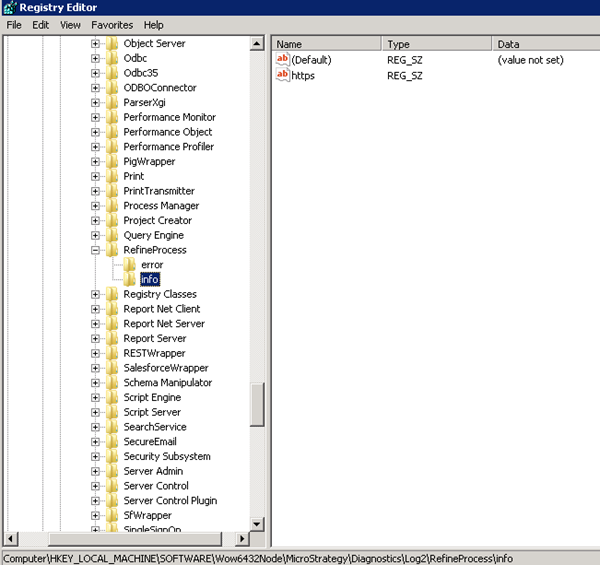The width and height of the screenshot is (600, 565).
Task: Click the folder icon beside Query Engine
Action: pos(111,235)
